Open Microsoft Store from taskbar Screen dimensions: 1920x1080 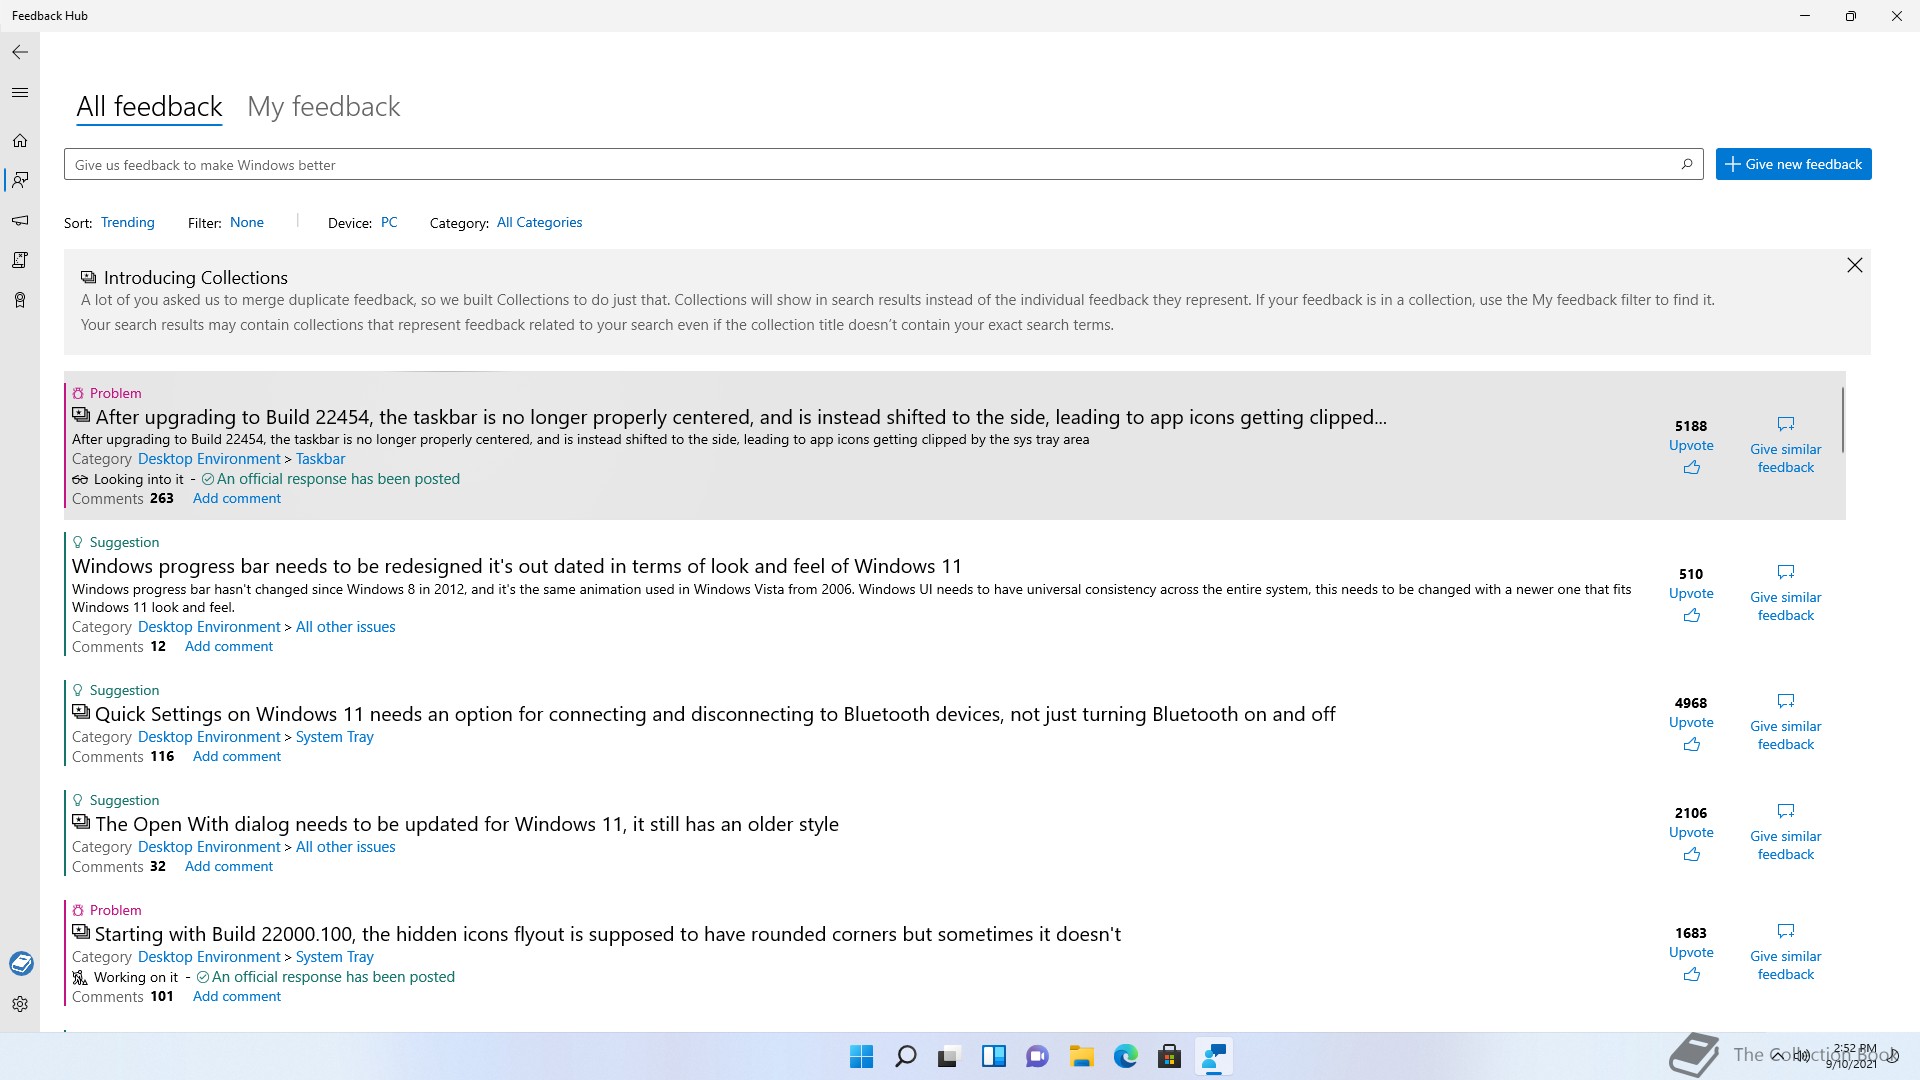tap(1169, 1057)
